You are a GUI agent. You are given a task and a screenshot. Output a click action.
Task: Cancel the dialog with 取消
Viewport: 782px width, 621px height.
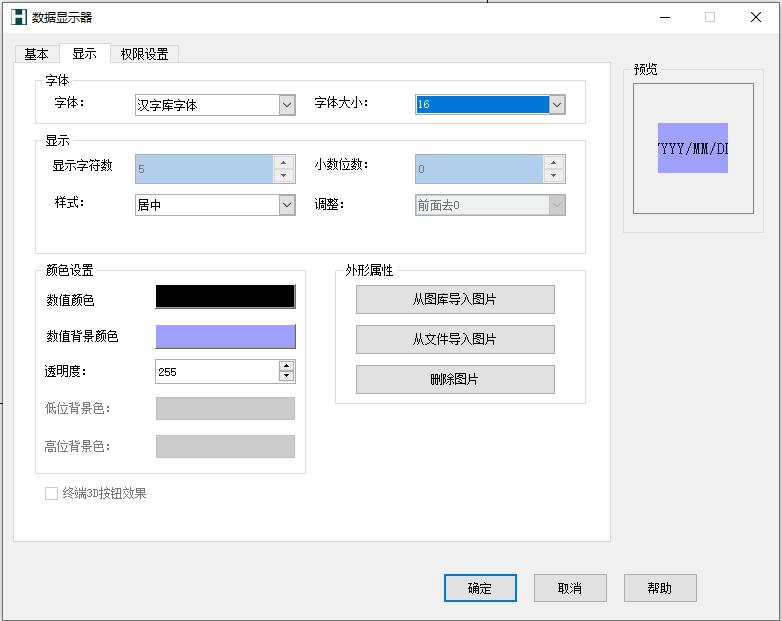tap(570, 588)
